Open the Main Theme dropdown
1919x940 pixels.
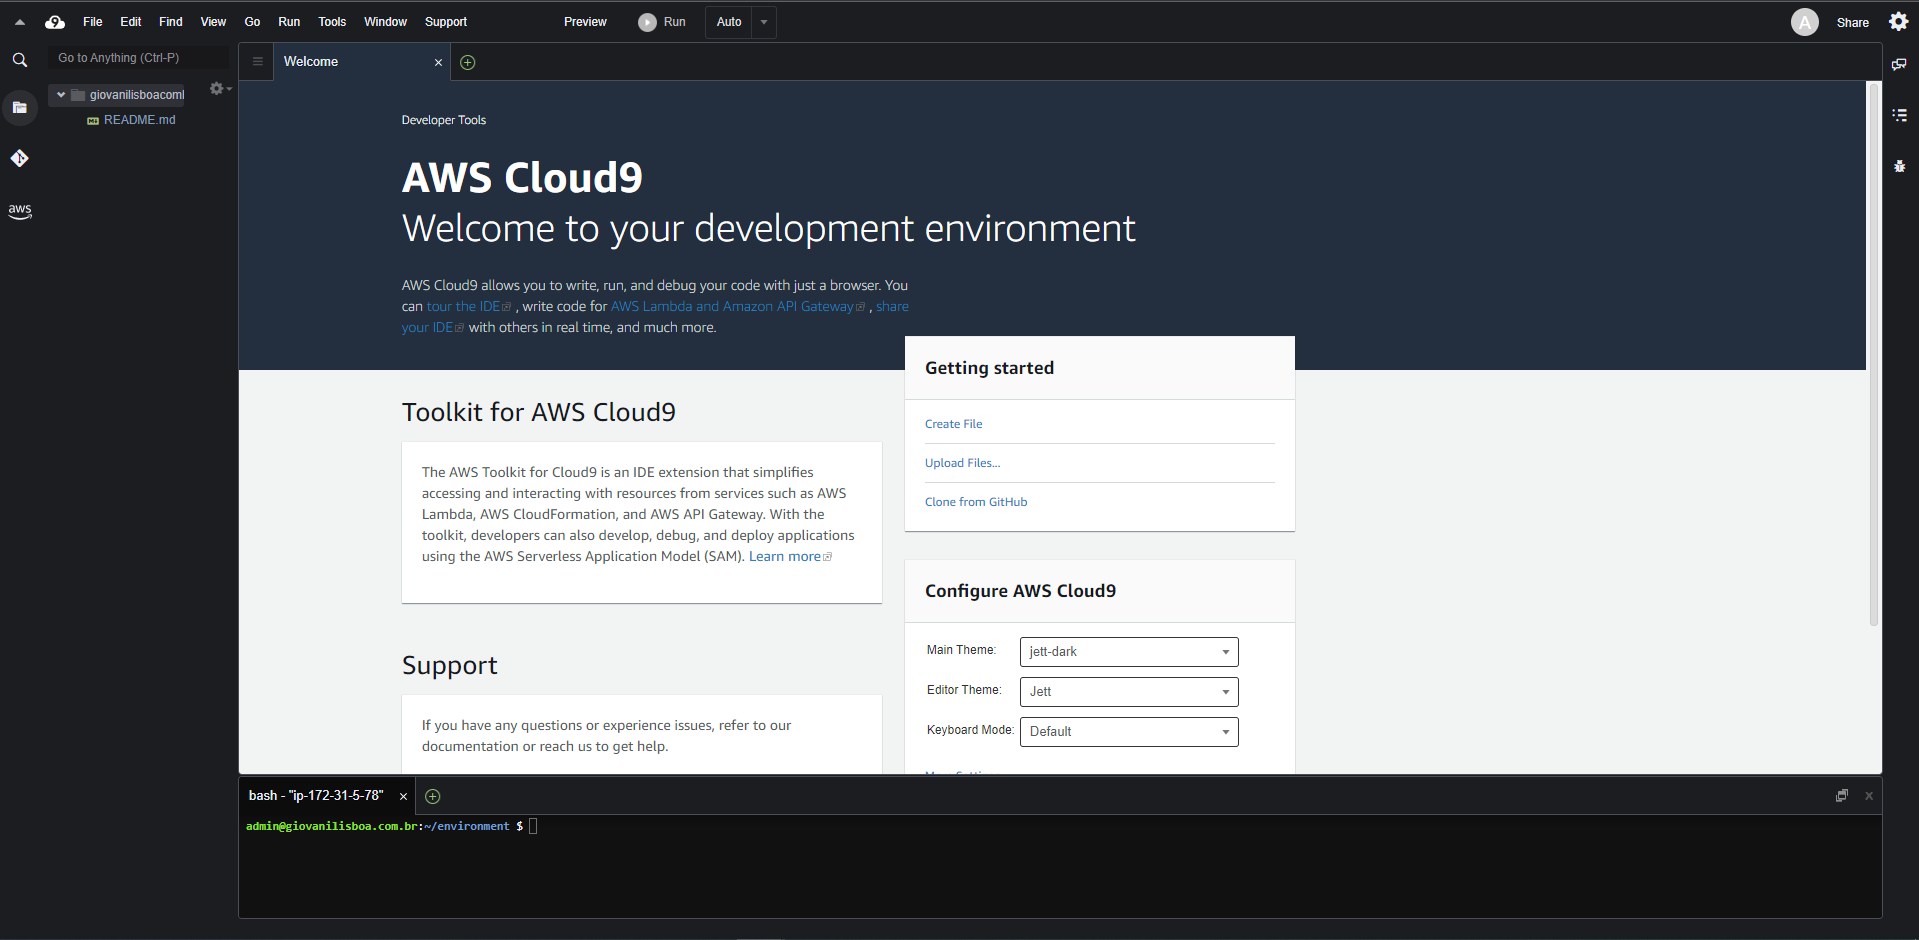[x=1129, y=652]
